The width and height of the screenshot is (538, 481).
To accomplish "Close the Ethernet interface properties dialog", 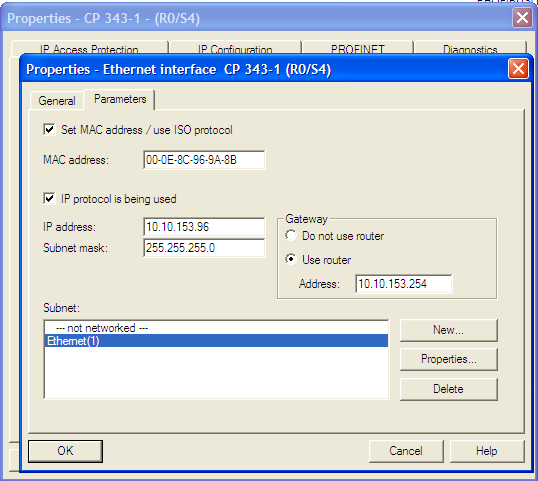I will 518,69.
